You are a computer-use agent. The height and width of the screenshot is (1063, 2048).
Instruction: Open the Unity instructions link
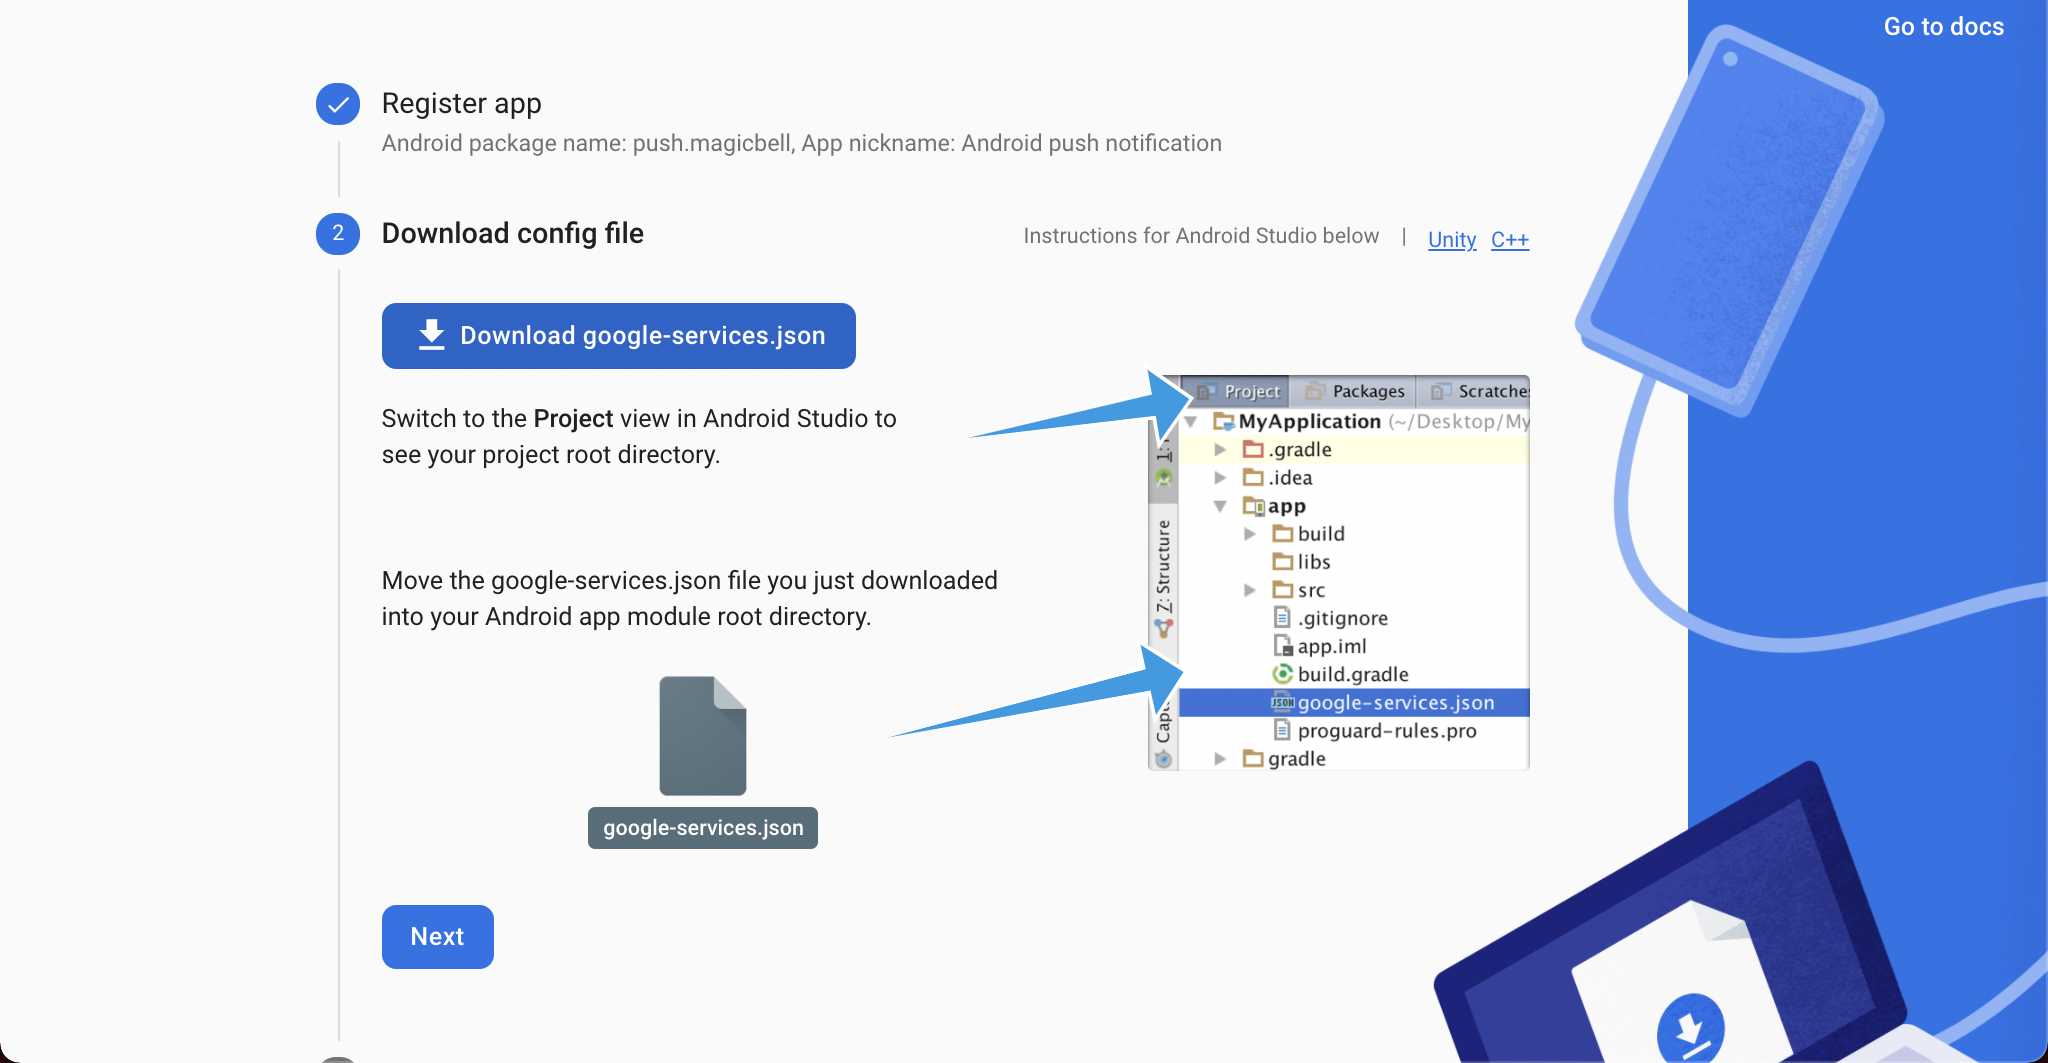click(x=1452, y=240)
